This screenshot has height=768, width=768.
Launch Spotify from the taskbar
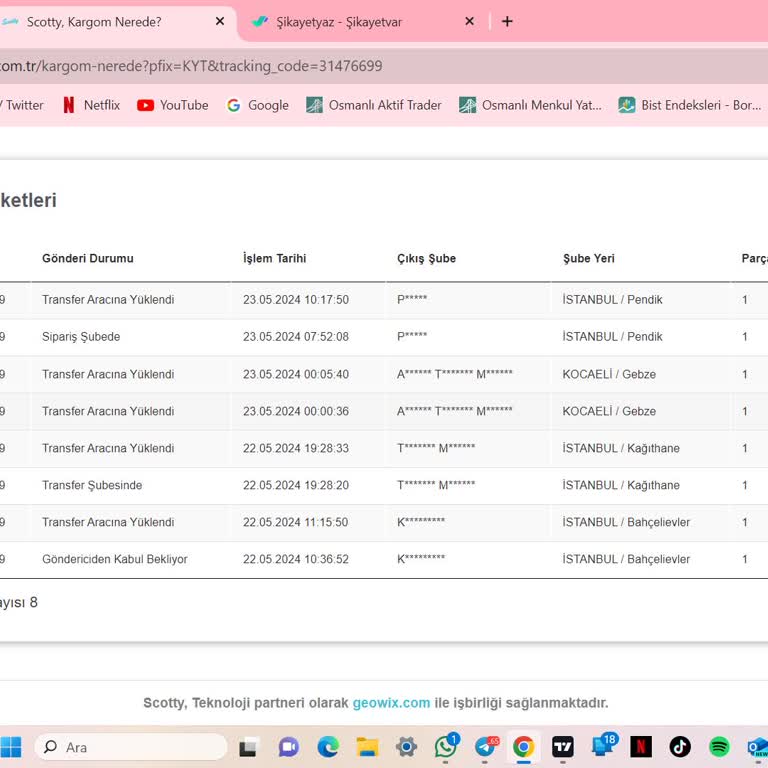coord(719,747)
